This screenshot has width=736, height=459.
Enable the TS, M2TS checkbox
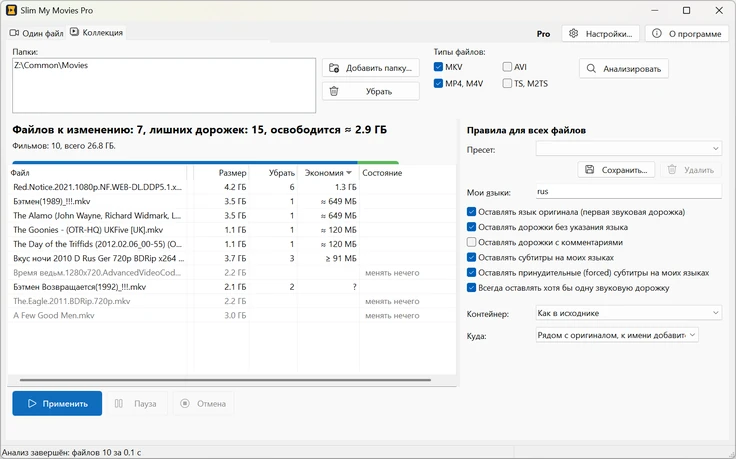click(x=507, y=84)
